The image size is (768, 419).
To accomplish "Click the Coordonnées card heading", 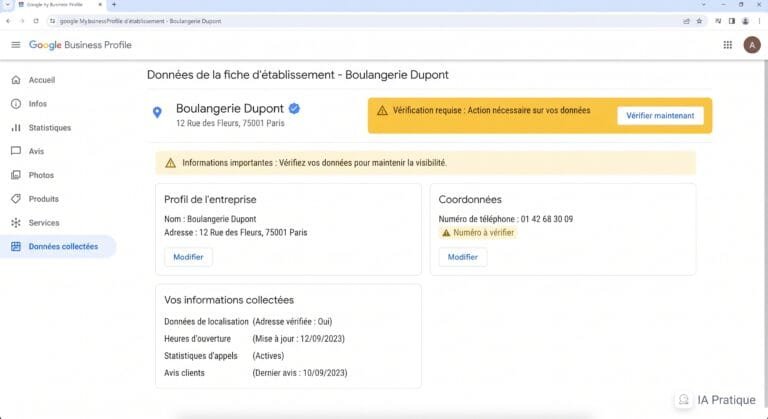I will [x=470, y=199].
